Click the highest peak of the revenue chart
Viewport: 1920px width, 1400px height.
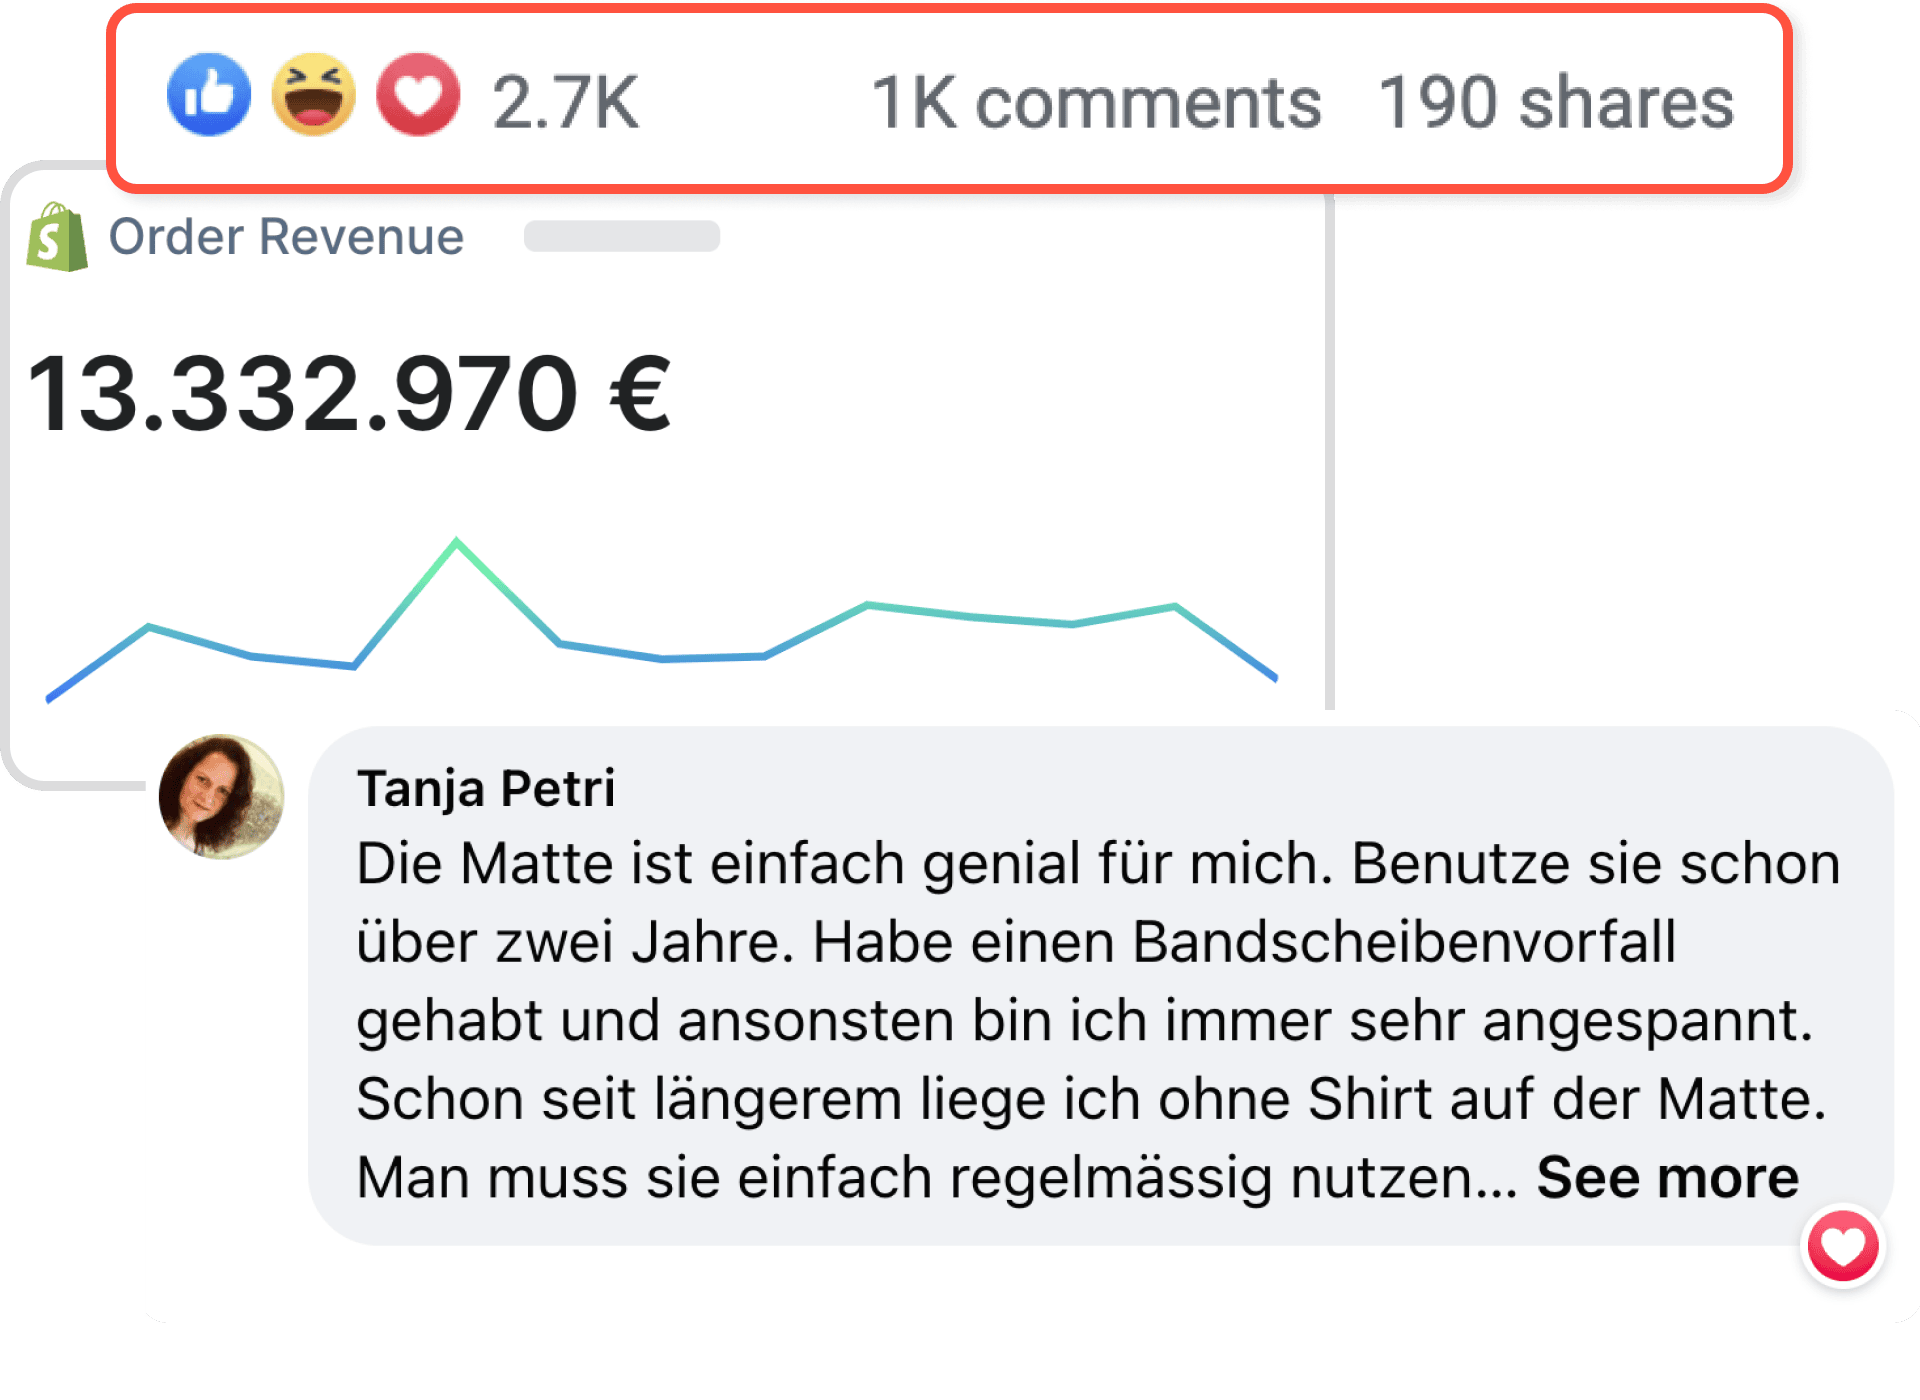click(457, 542)
